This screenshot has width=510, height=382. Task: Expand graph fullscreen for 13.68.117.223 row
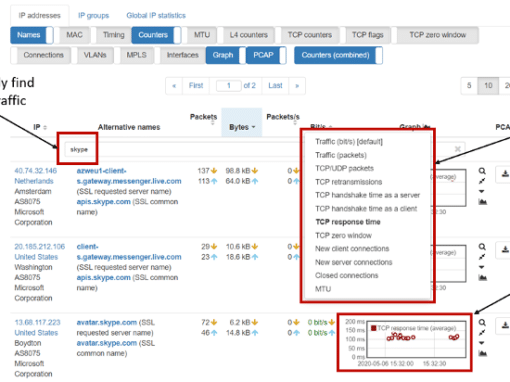[482, 332]
